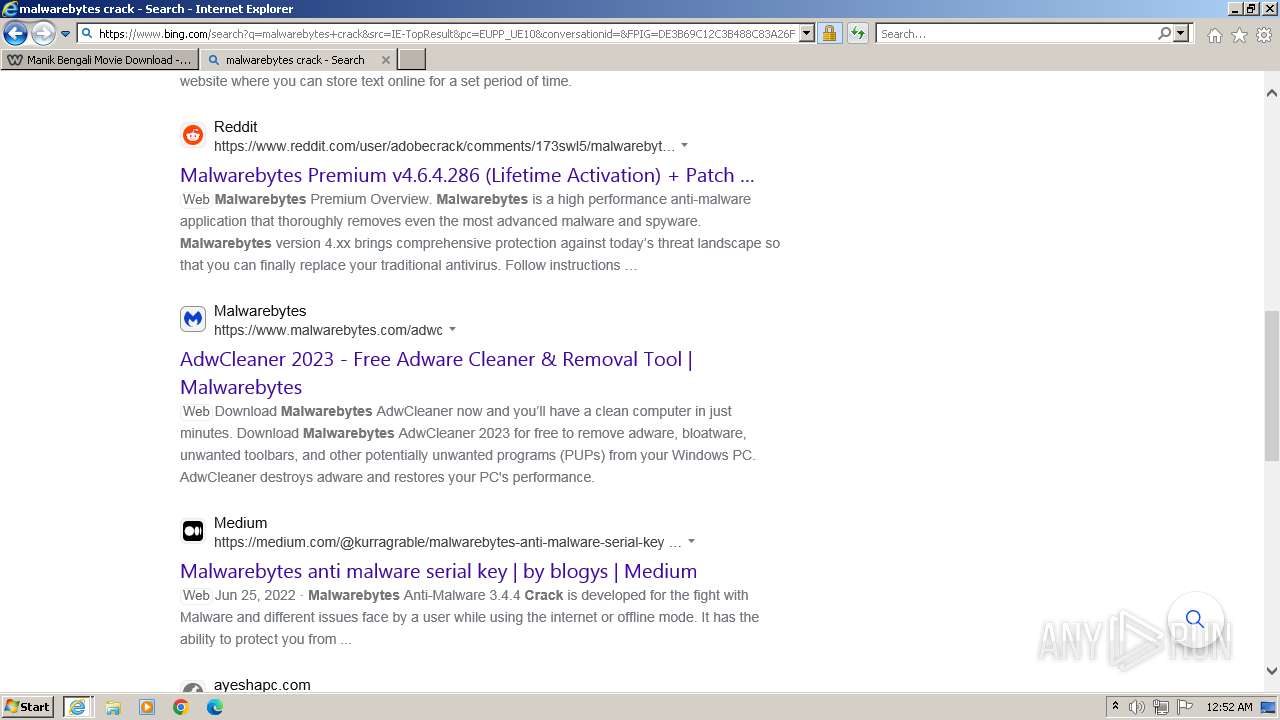Click the 12:52 AM clock

pyautogui.click(x=1229, y=707)
